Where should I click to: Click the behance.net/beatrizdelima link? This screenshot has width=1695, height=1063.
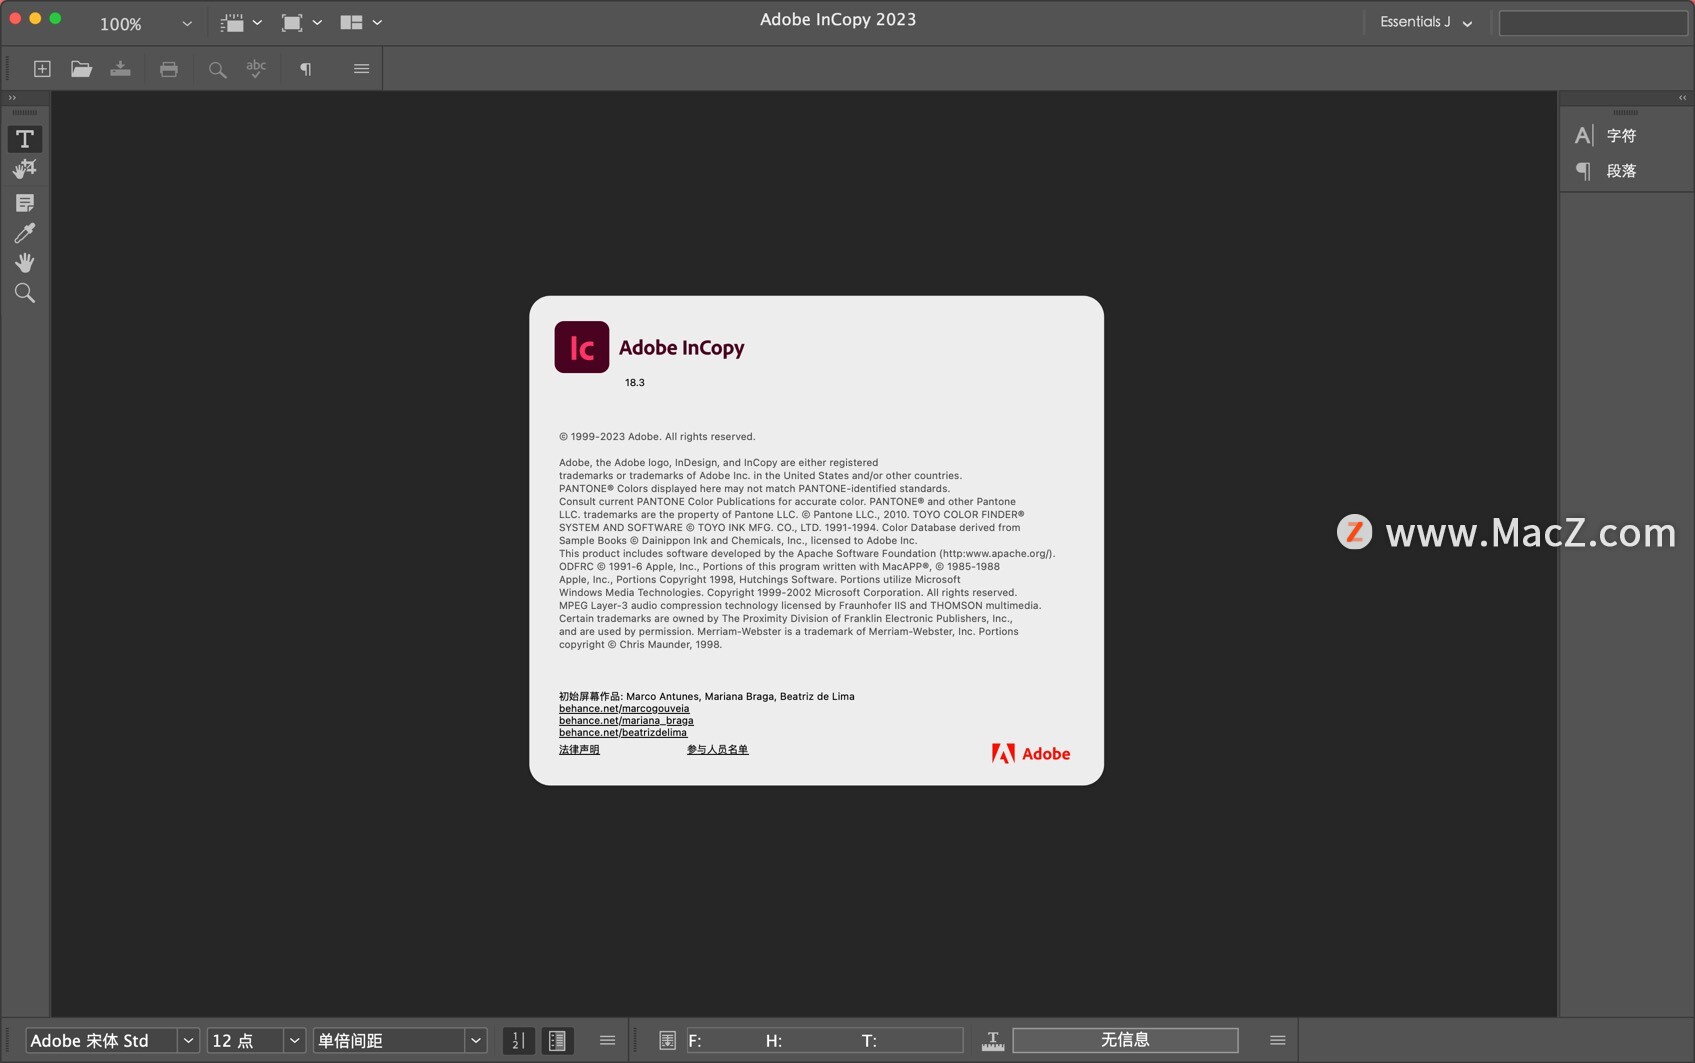coord(623,733)
